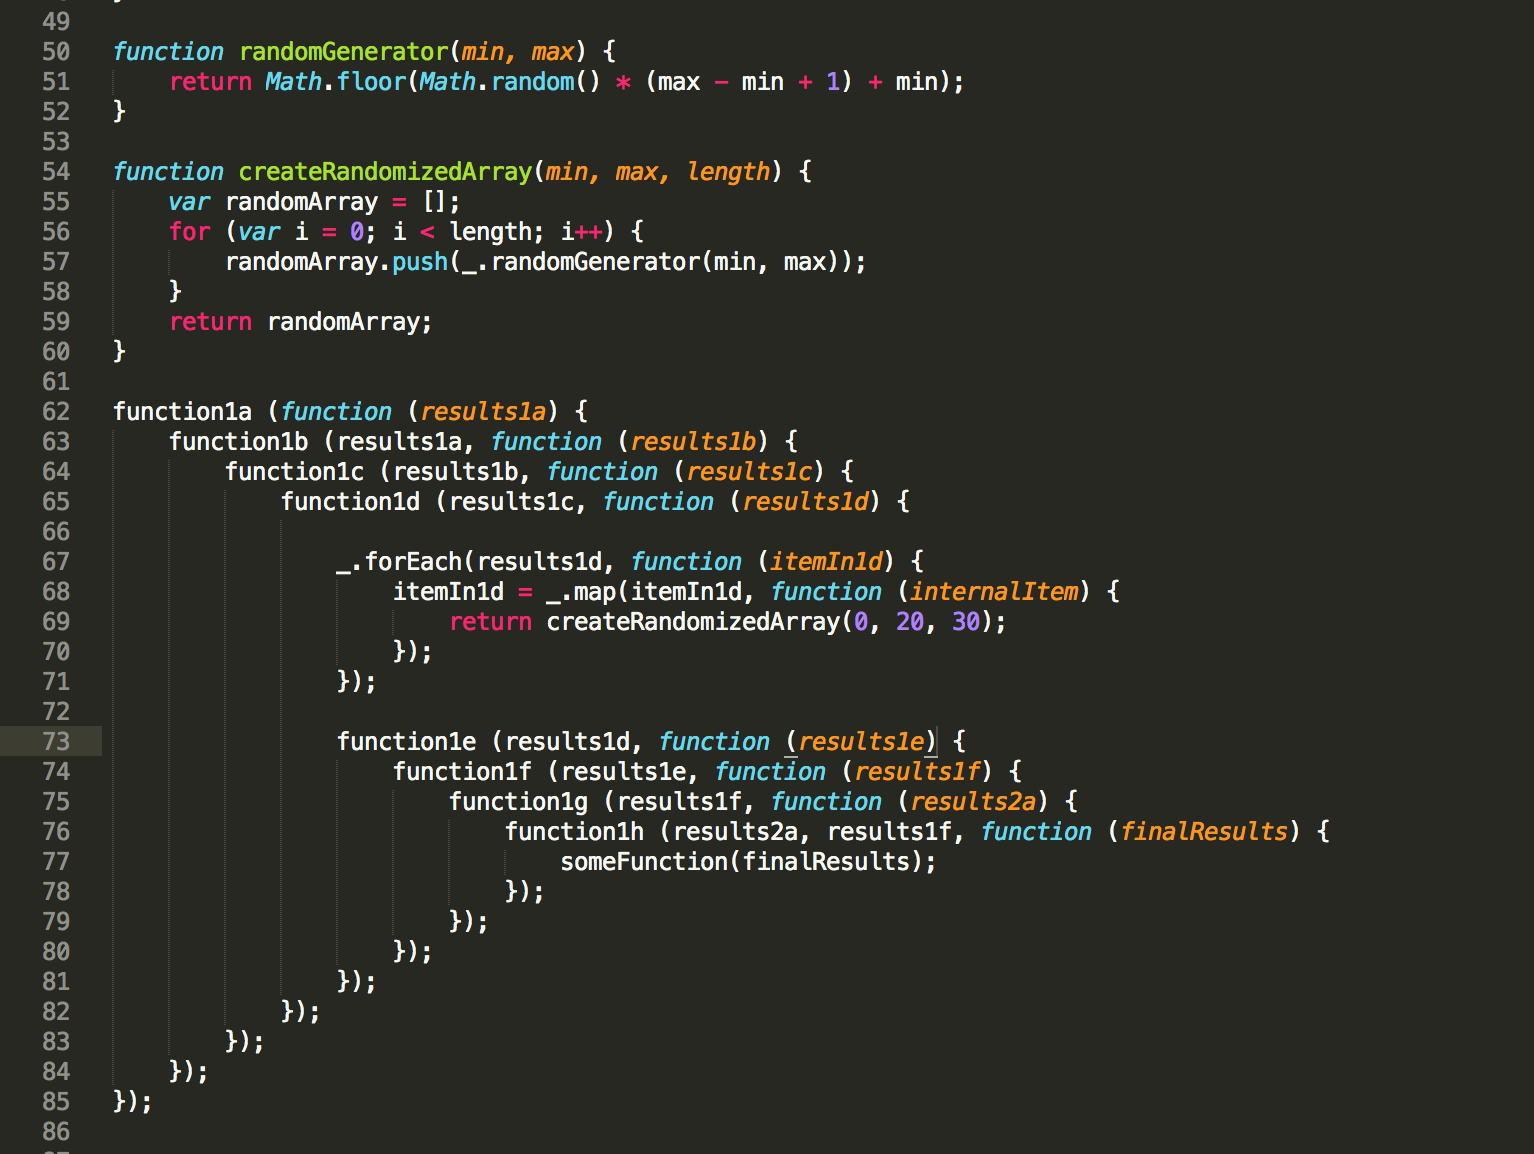The width and height of the screenshot is (1534, 1154).
Task: Click function1e at the start of line 73
Action: [406, 742]
